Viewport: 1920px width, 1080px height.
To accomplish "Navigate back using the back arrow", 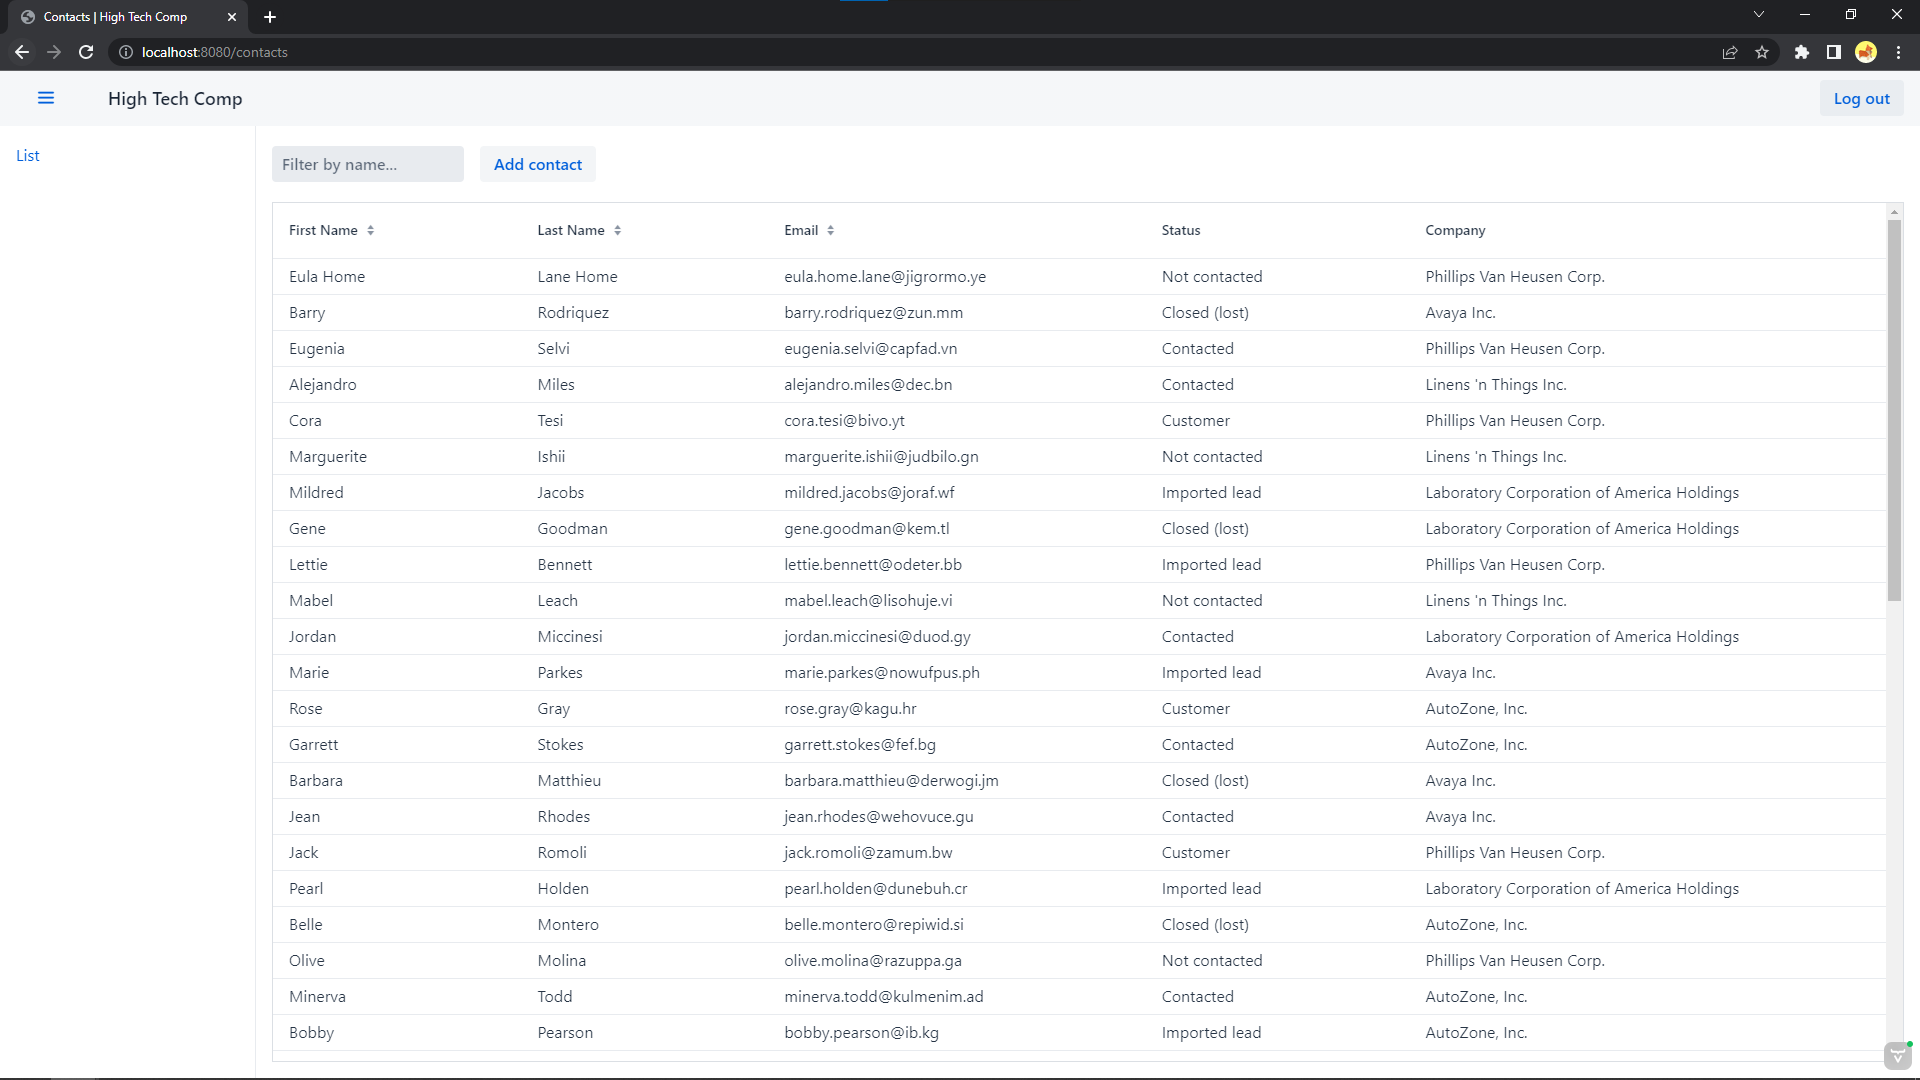I will click(22, 52).
